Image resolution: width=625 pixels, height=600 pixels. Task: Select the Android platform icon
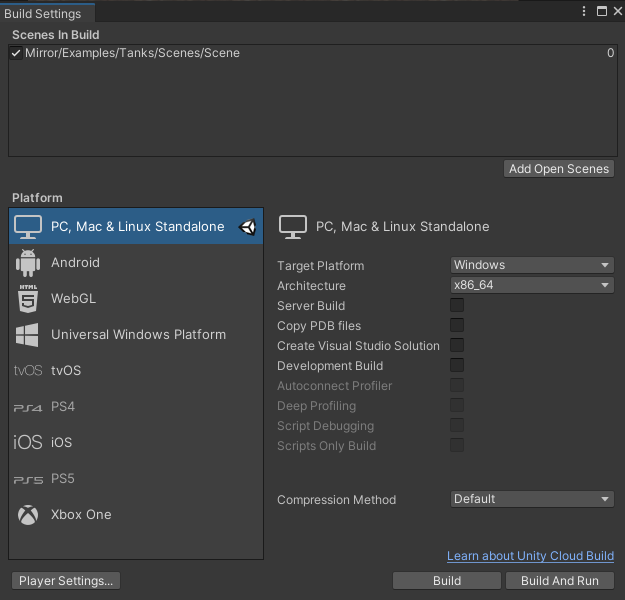coord(28,263)
